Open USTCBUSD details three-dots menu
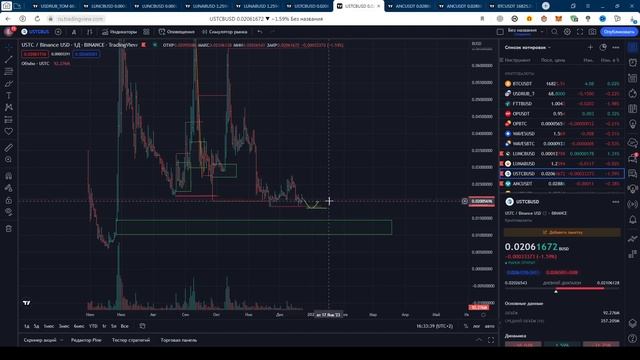Image resolution: width=640 pixels, height=360 pixels. (x=616, y=202)
